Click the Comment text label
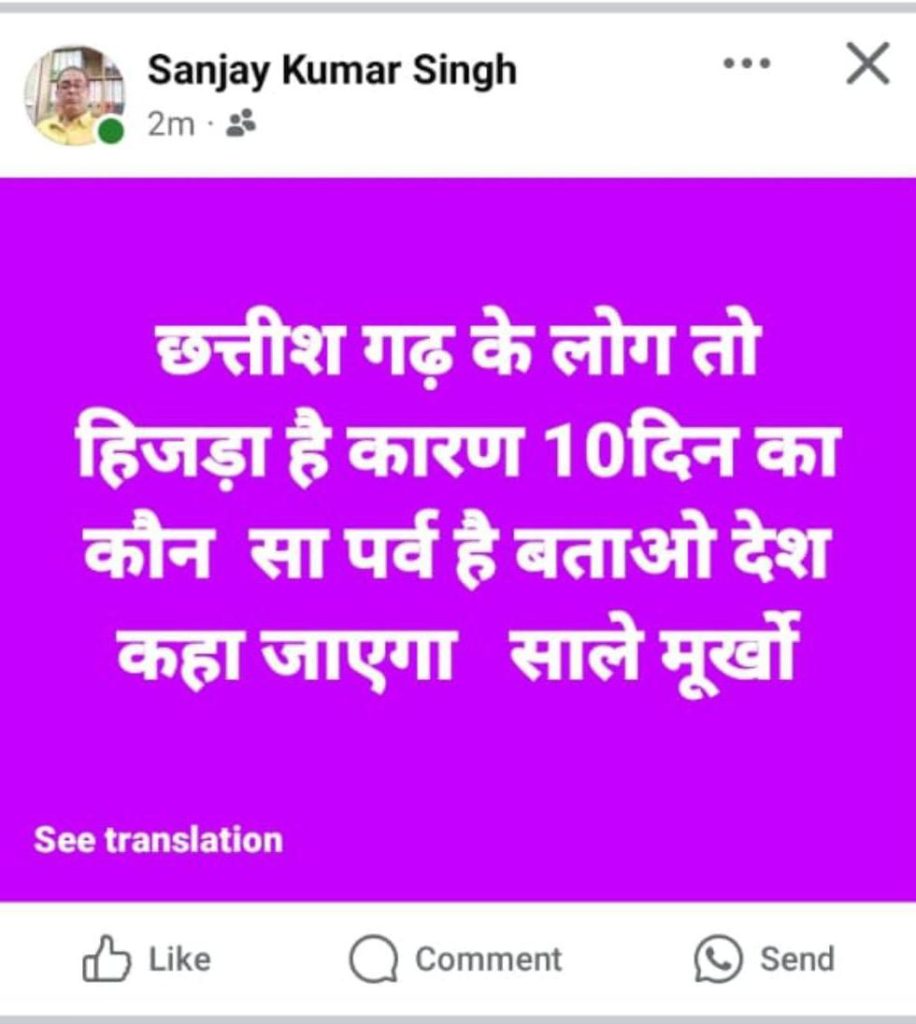Screen dimensions: 916x1024 (x=488, y=959)
